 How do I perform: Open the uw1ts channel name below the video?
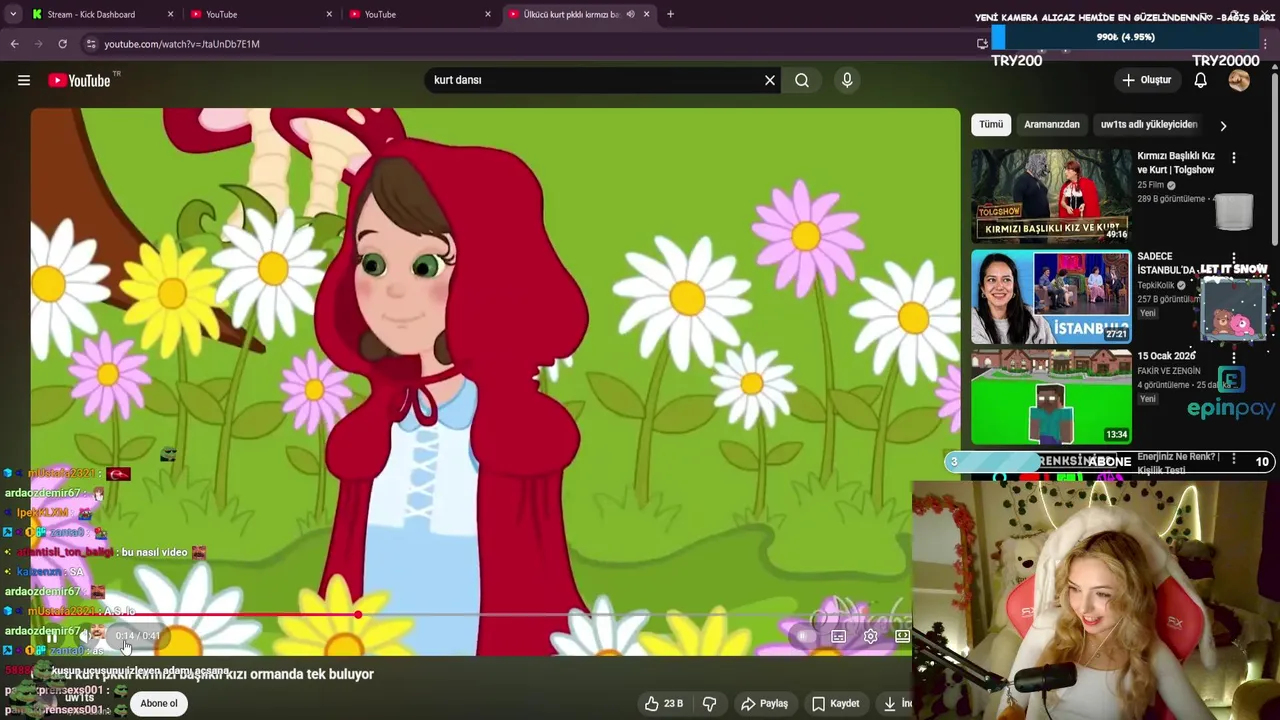point(79,697)
